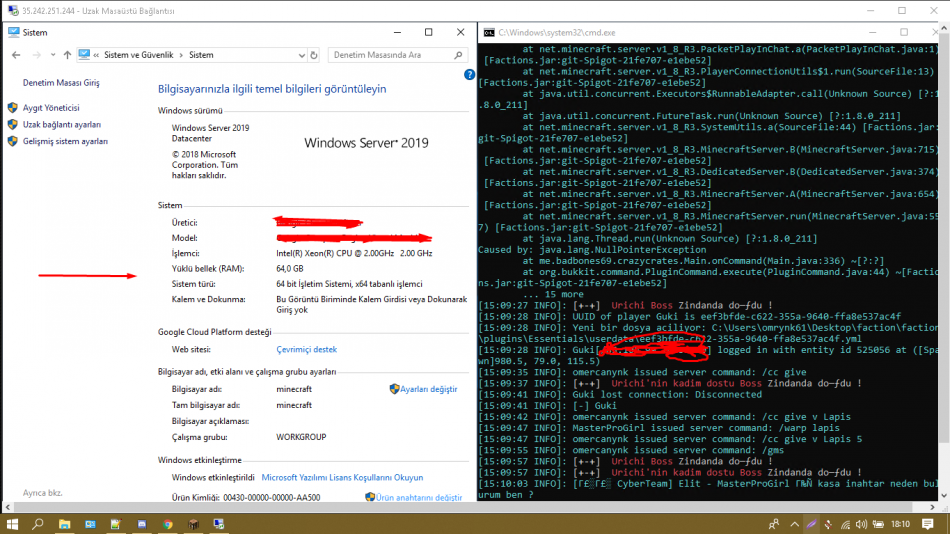950x534 pixels.
Task: Open Uzak bağlantı ayarları link
Action: click(62, 125)
